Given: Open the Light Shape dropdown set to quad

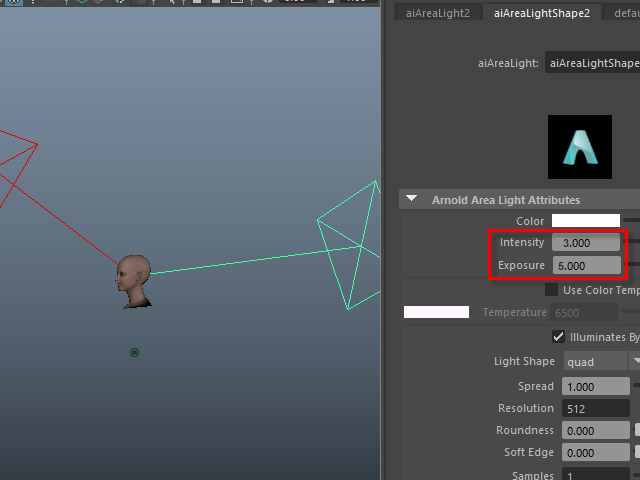Looking at the screenshot, I should tap(600, 361).
